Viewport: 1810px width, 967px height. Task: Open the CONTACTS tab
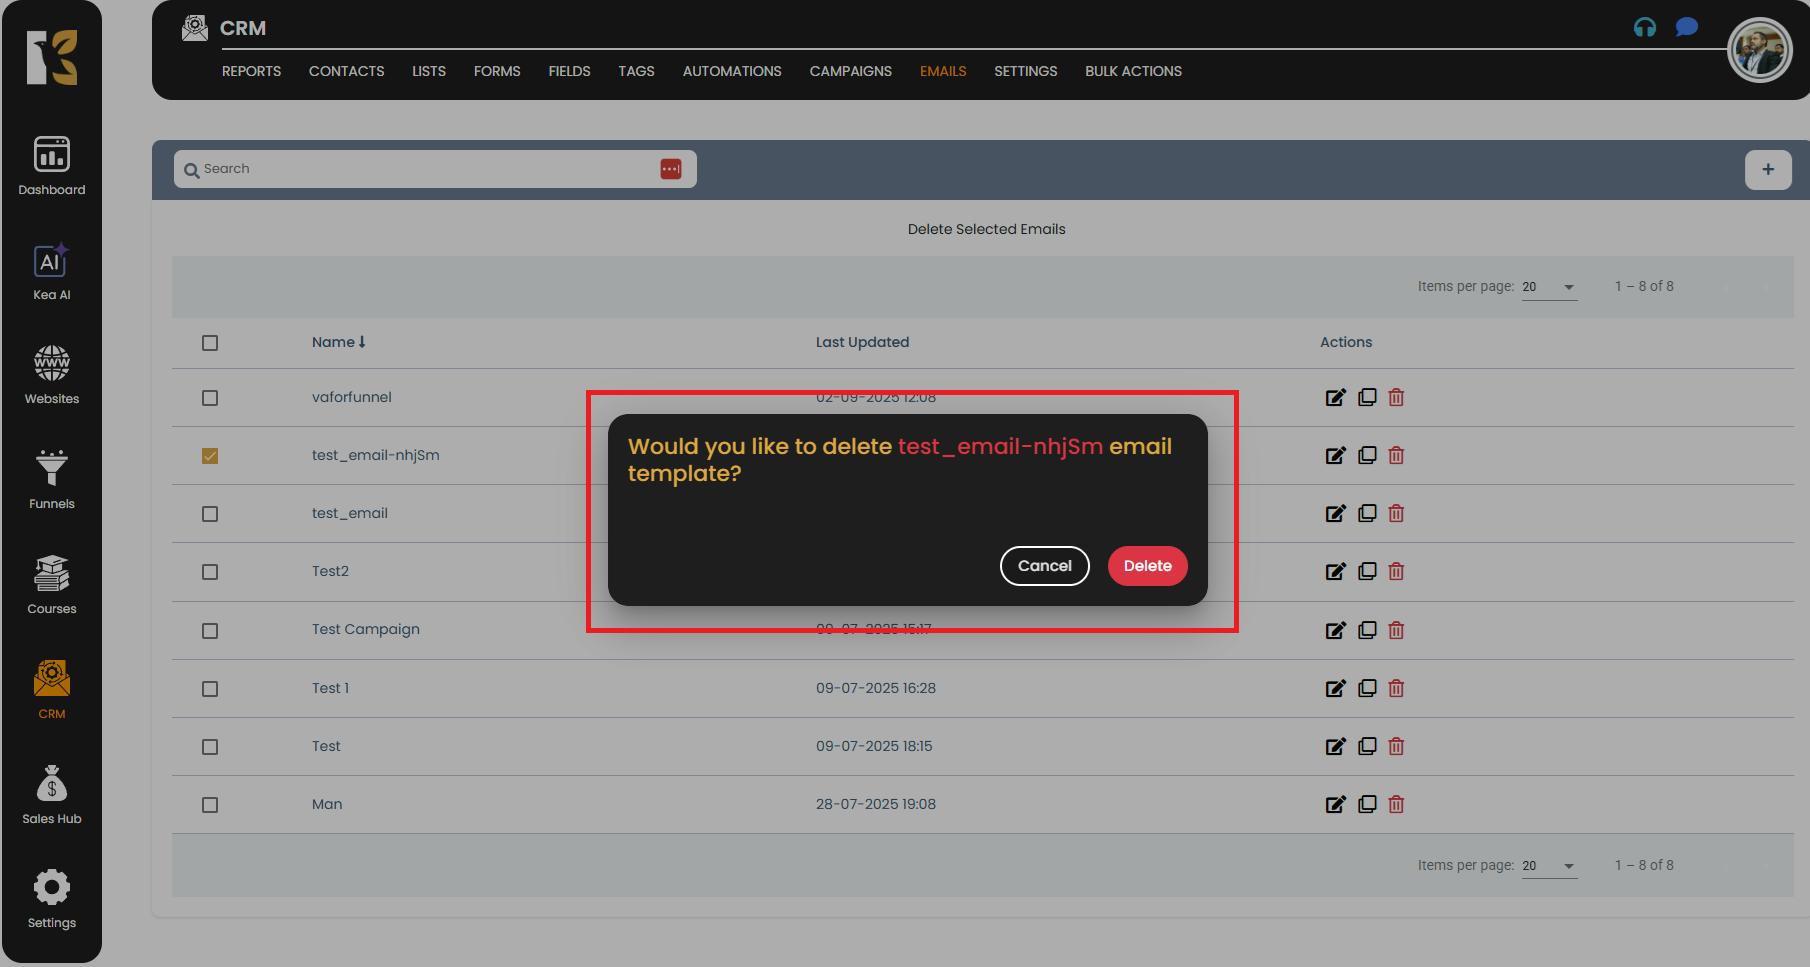346,71
